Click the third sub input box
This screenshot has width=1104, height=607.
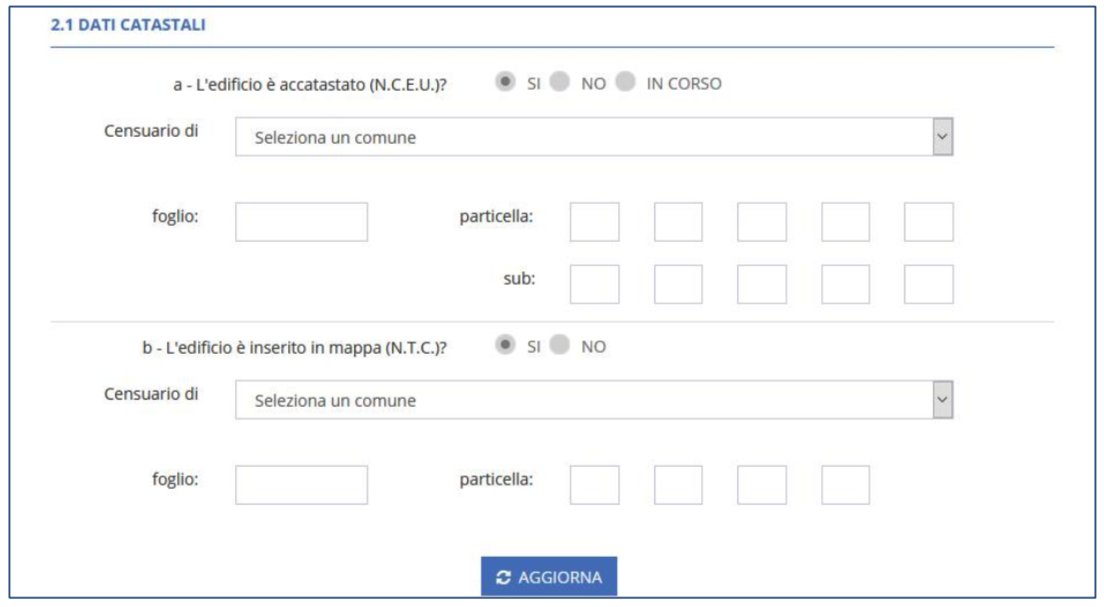click(x=761, y=284)
